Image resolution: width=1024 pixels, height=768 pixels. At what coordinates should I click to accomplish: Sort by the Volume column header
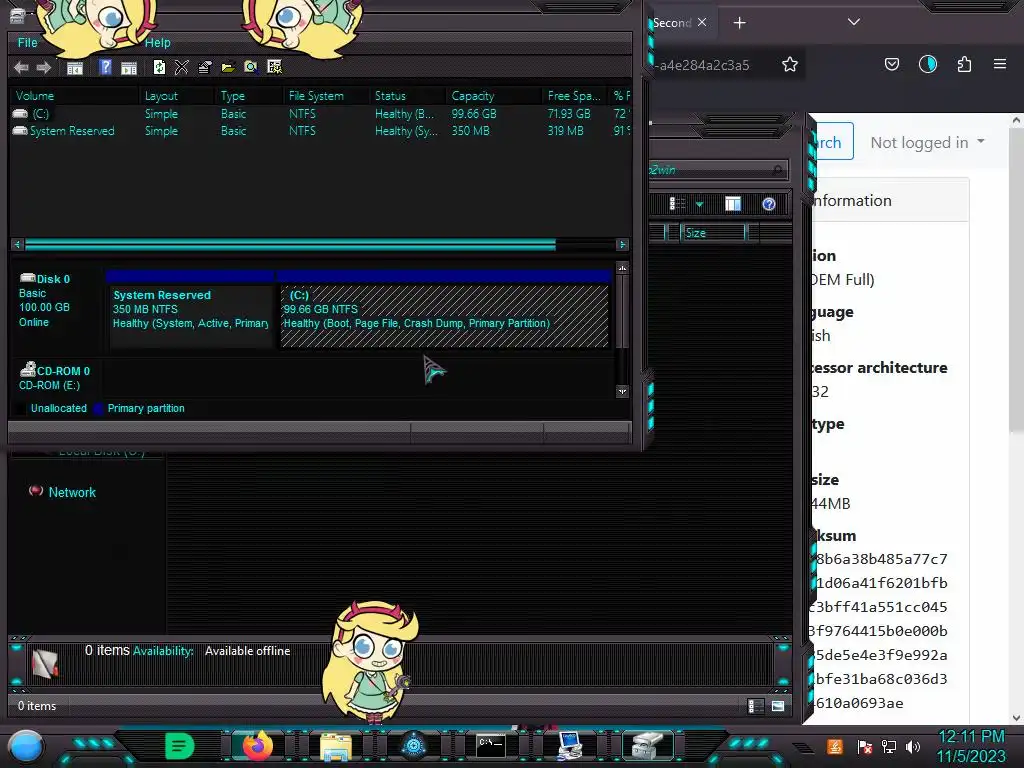coord(74,95)
